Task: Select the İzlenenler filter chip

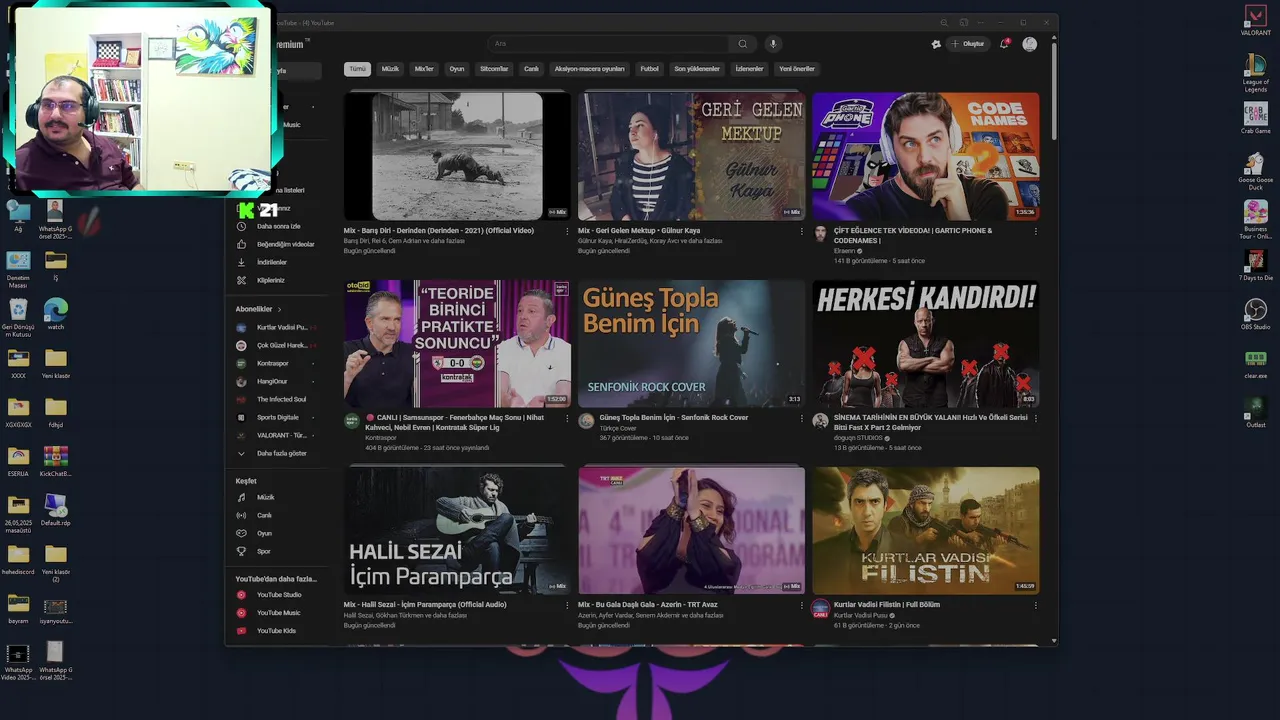Action: point(749,69)
